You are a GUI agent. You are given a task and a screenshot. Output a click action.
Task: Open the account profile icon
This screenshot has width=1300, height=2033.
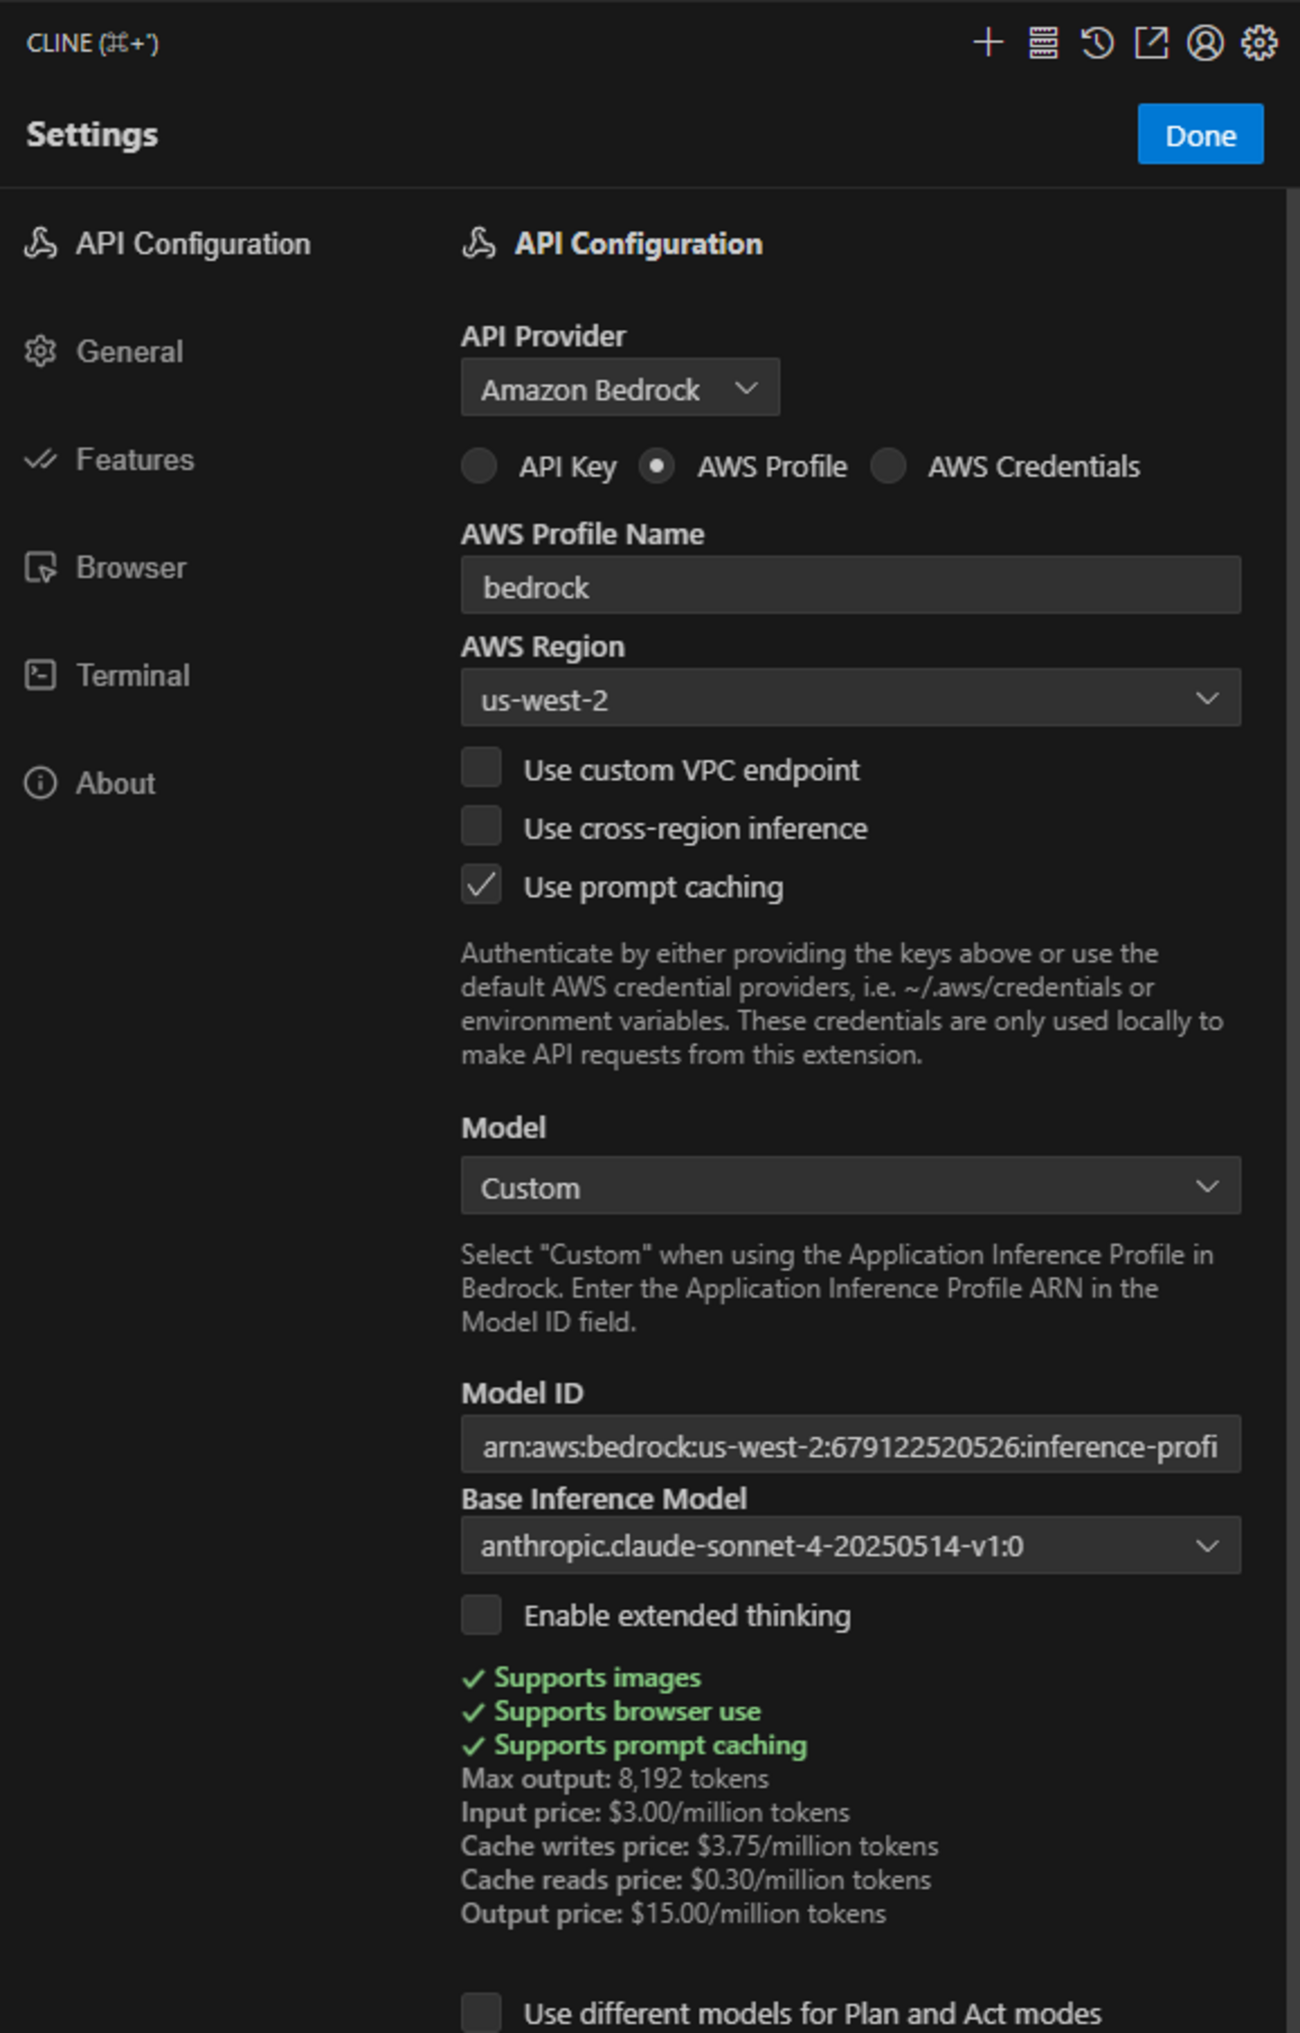1205,43
